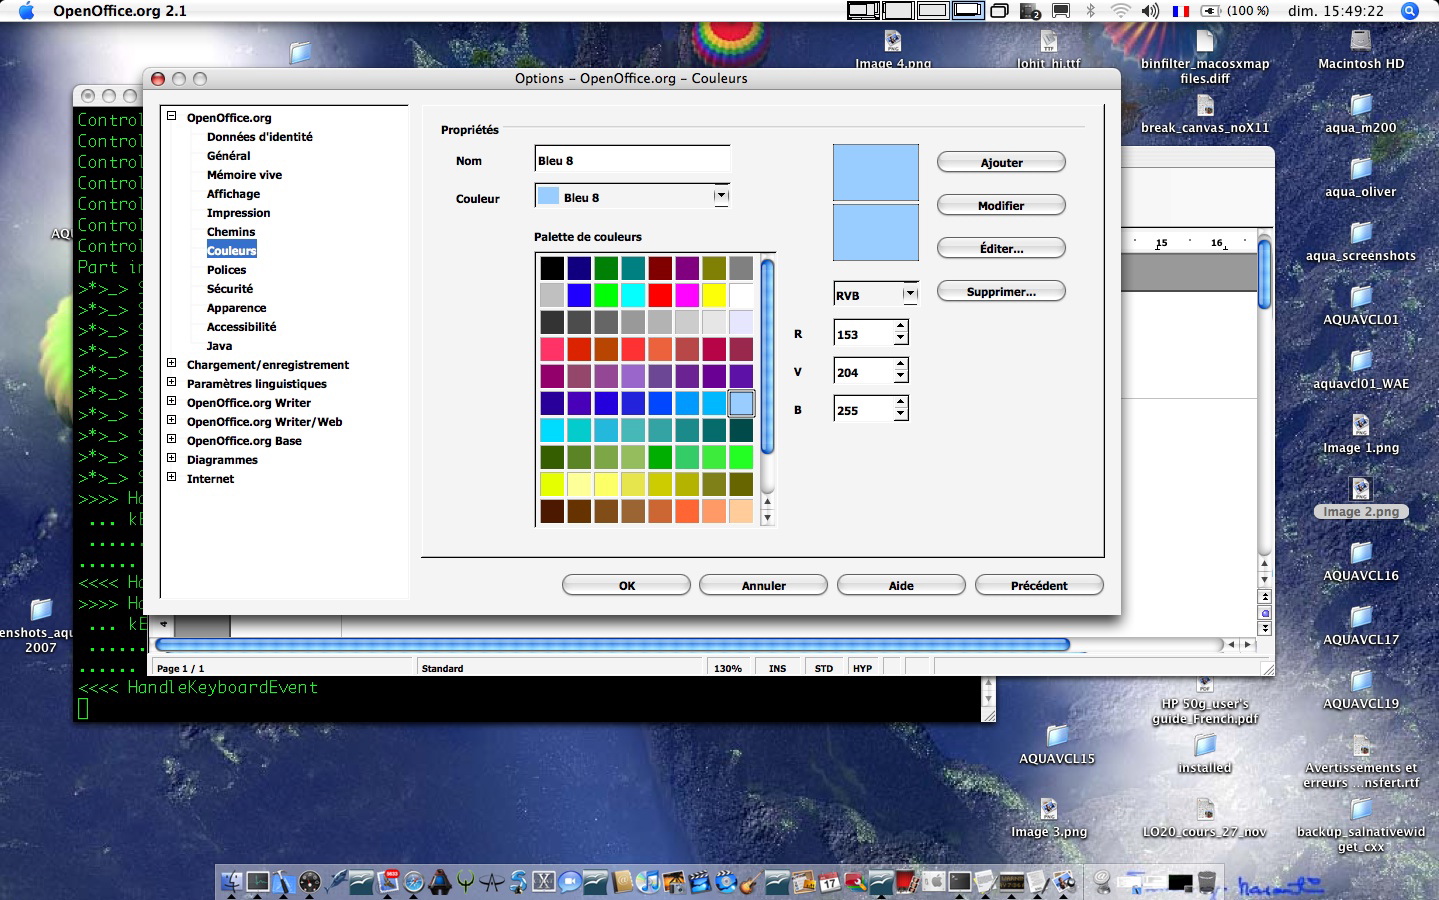The width and height of the screenshot is (1439, 900).
Task: Open help with the Aide button
Action: (901, 586)
